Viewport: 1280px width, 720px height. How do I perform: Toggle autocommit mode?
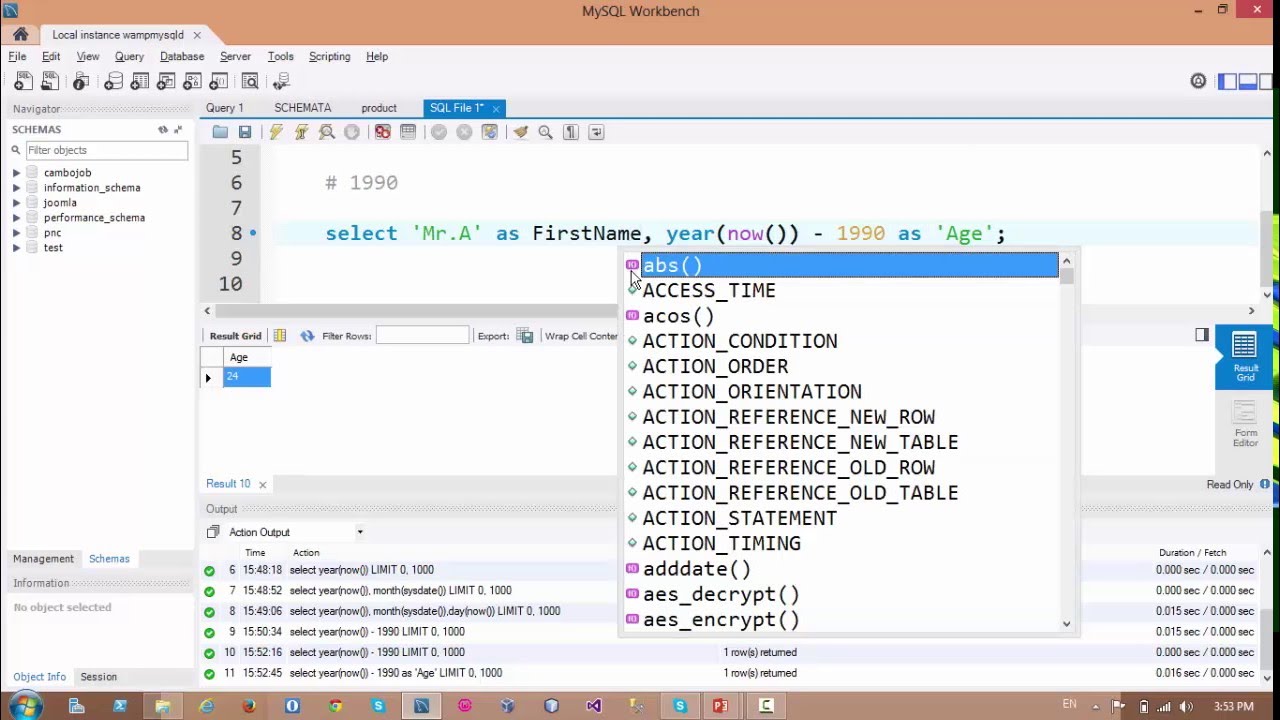[x=489, y=132]
